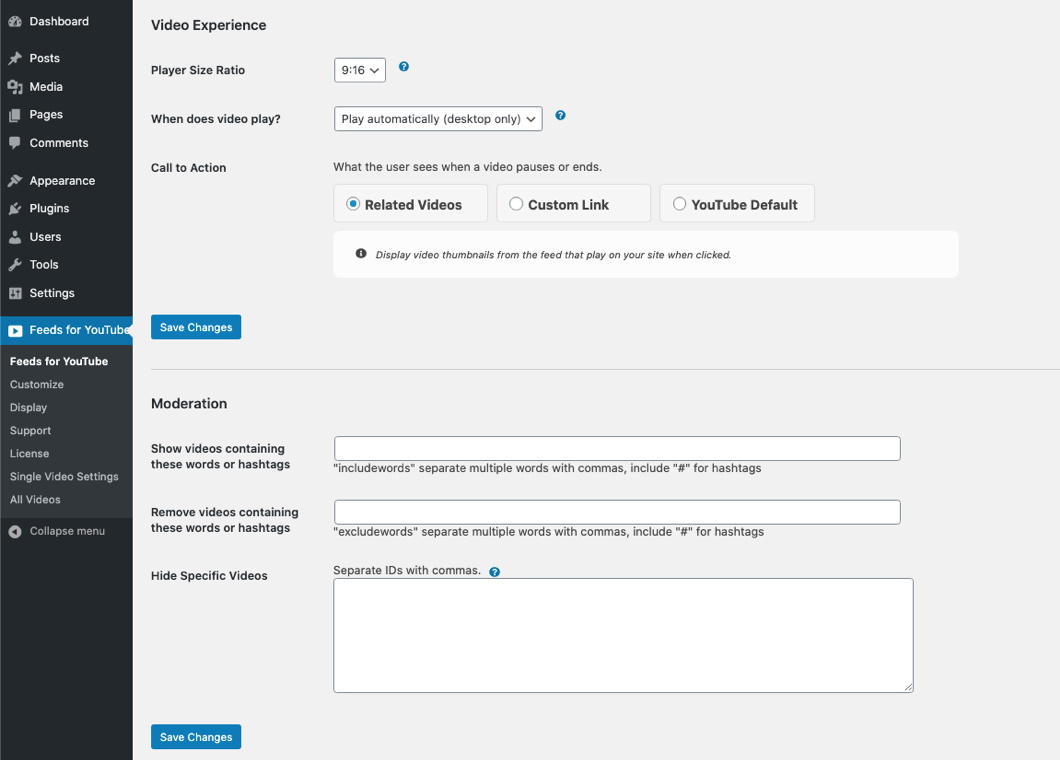Click Save Changes below Moderation section
Screen dimensions: 1060x760
[x=196, y=737]
